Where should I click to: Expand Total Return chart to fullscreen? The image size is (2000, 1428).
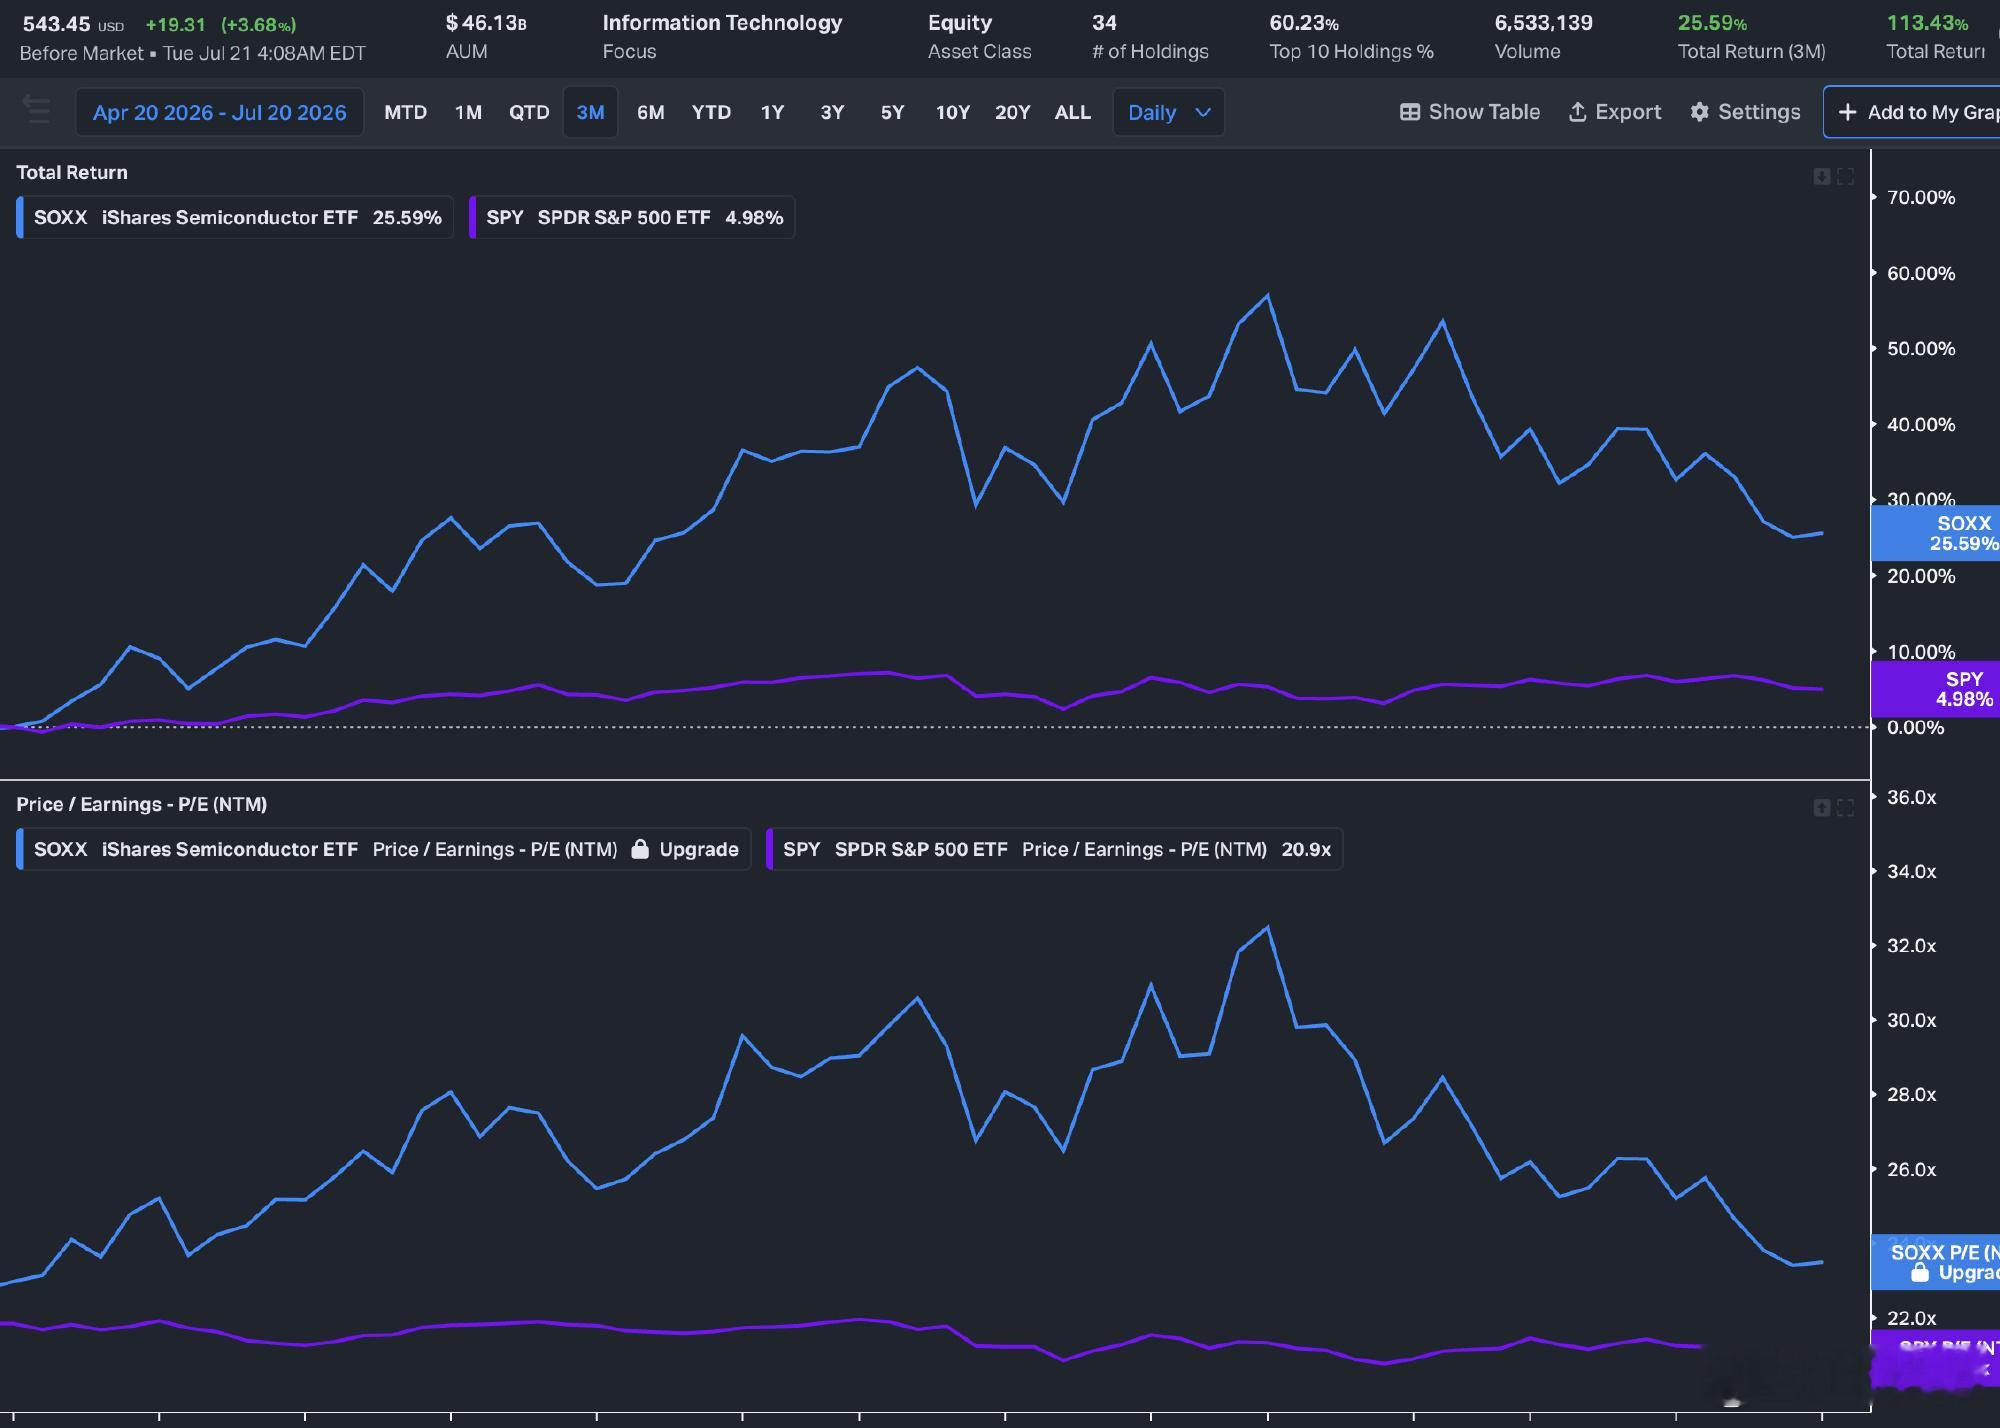pos(1846,176)
